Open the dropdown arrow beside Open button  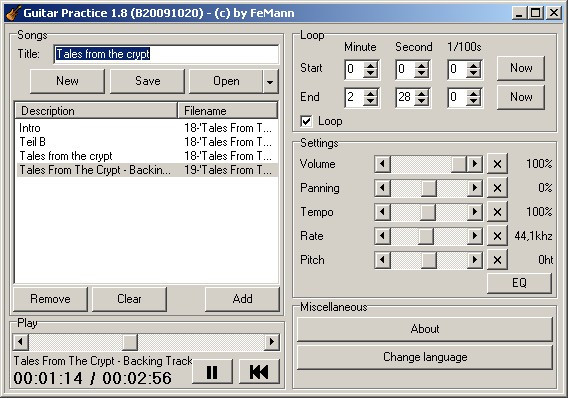coord(270,81)
